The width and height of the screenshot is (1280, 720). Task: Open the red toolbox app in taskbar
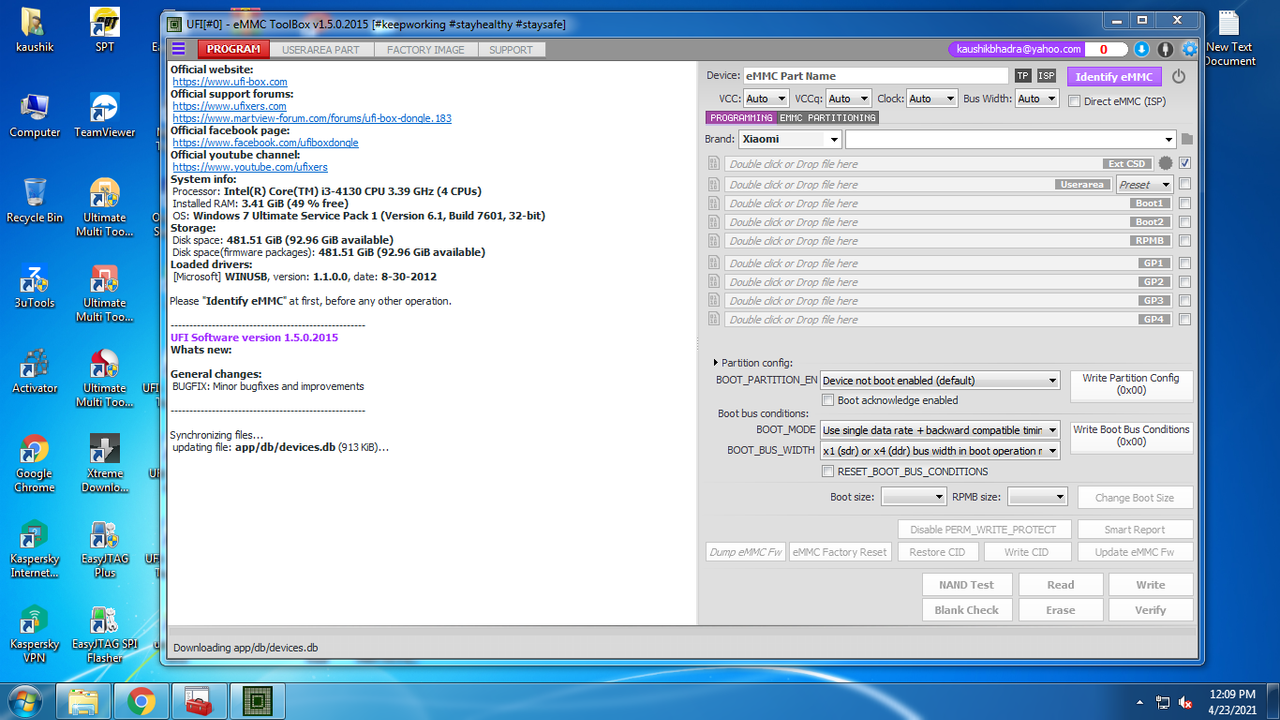(200, 700)
